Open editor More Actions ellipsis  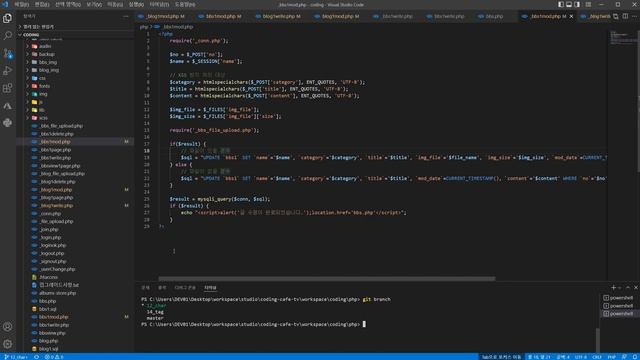click(635, 16)
